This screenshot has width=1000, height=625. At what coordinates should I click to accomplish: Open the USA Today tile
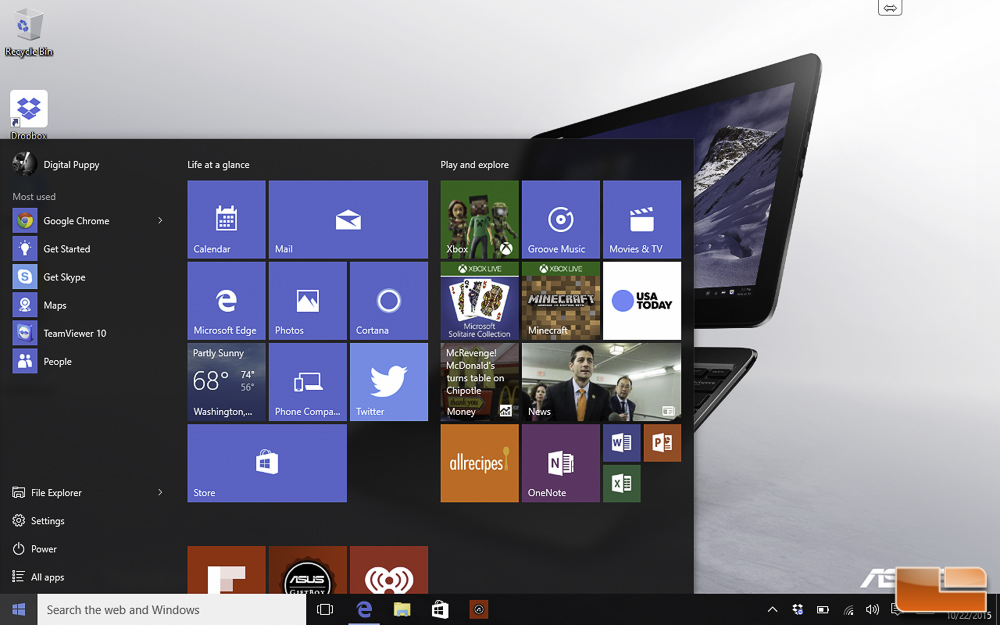coord(642,300)
